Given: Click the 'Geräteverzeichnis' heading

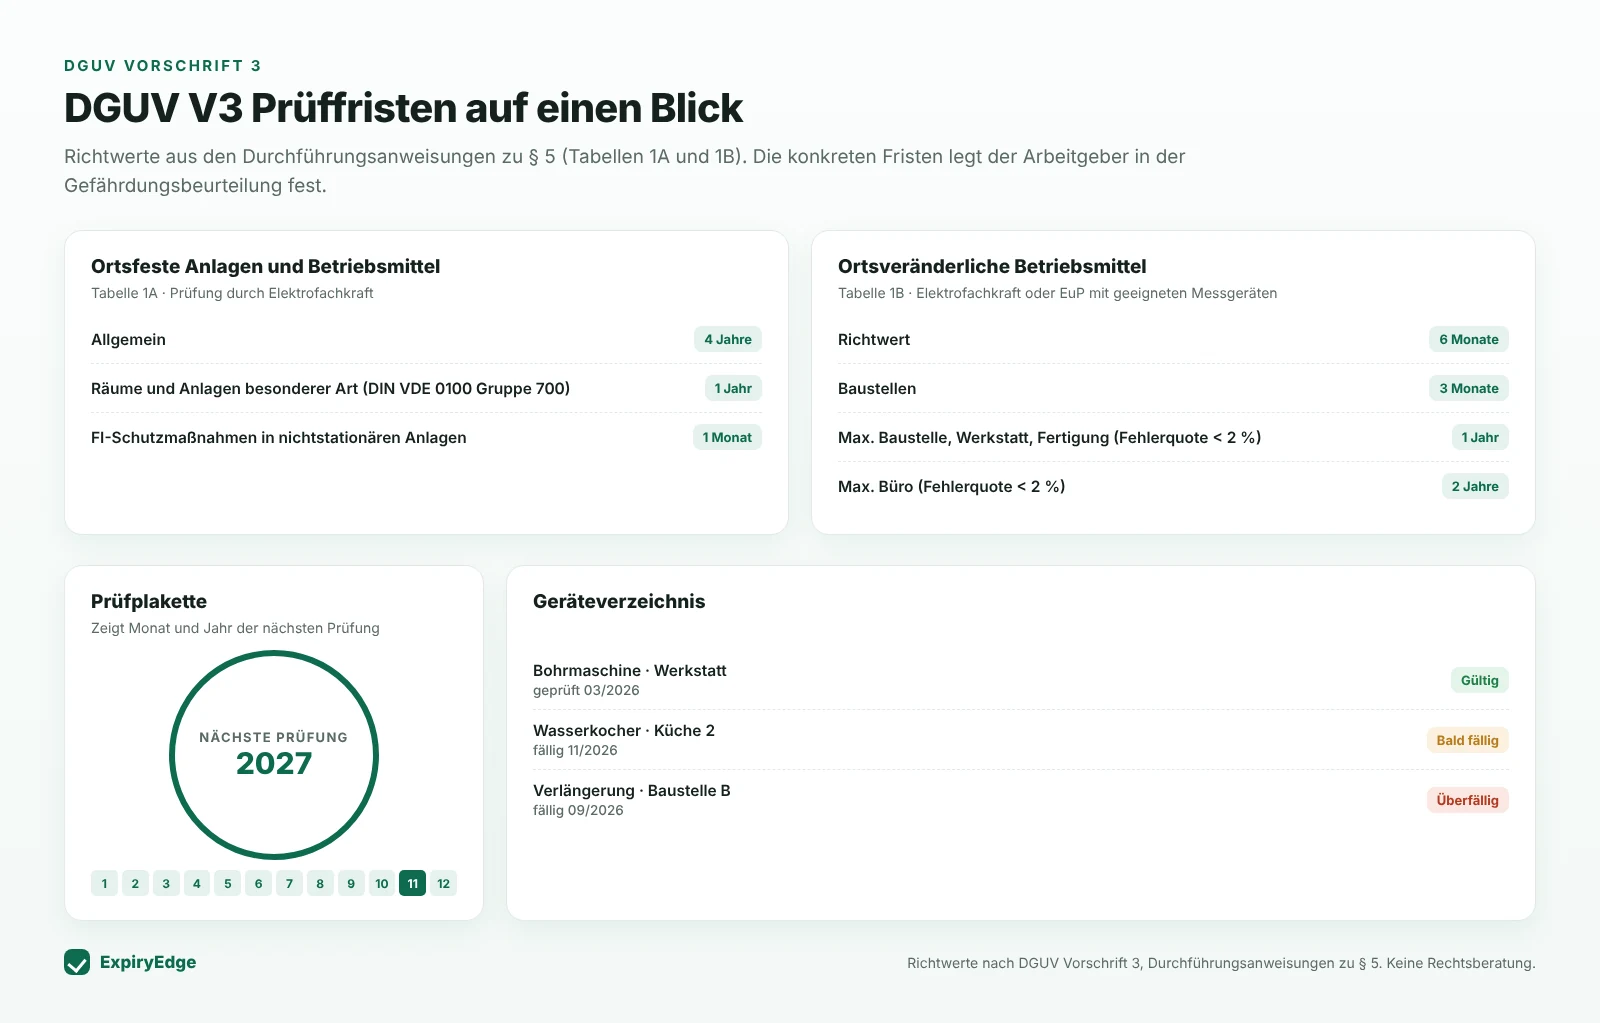Looking at the screenshot, I should pos(619,601).
